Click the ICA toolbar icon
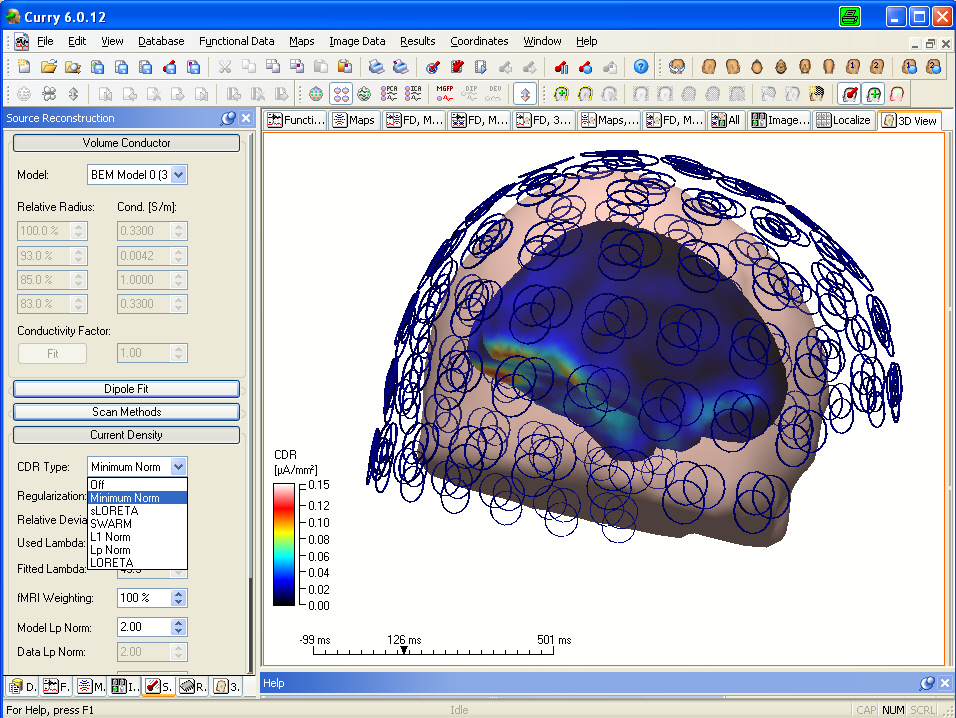 click(x=415, y=93)
